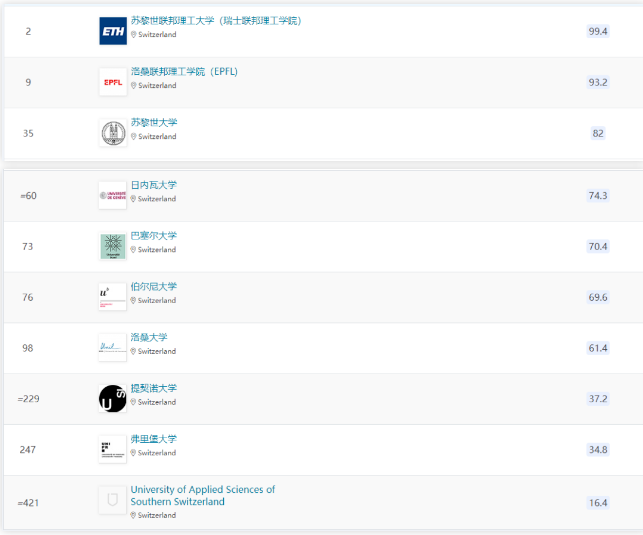Click the University of Fribourg logo

(x=113, y=449)
